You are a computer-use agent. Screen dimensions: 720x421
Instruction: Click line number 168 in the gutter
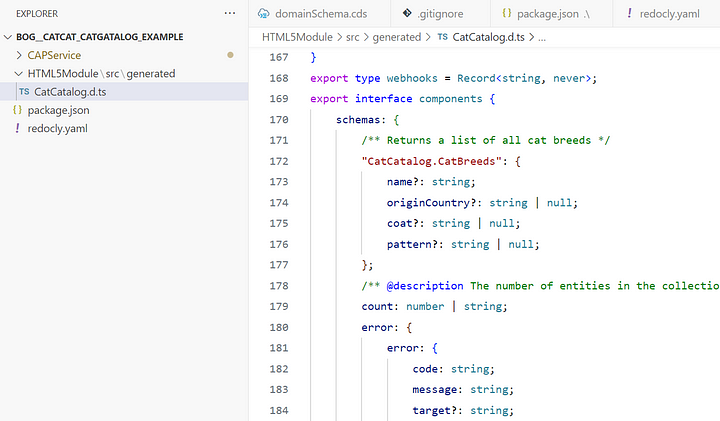click(279, 78)
